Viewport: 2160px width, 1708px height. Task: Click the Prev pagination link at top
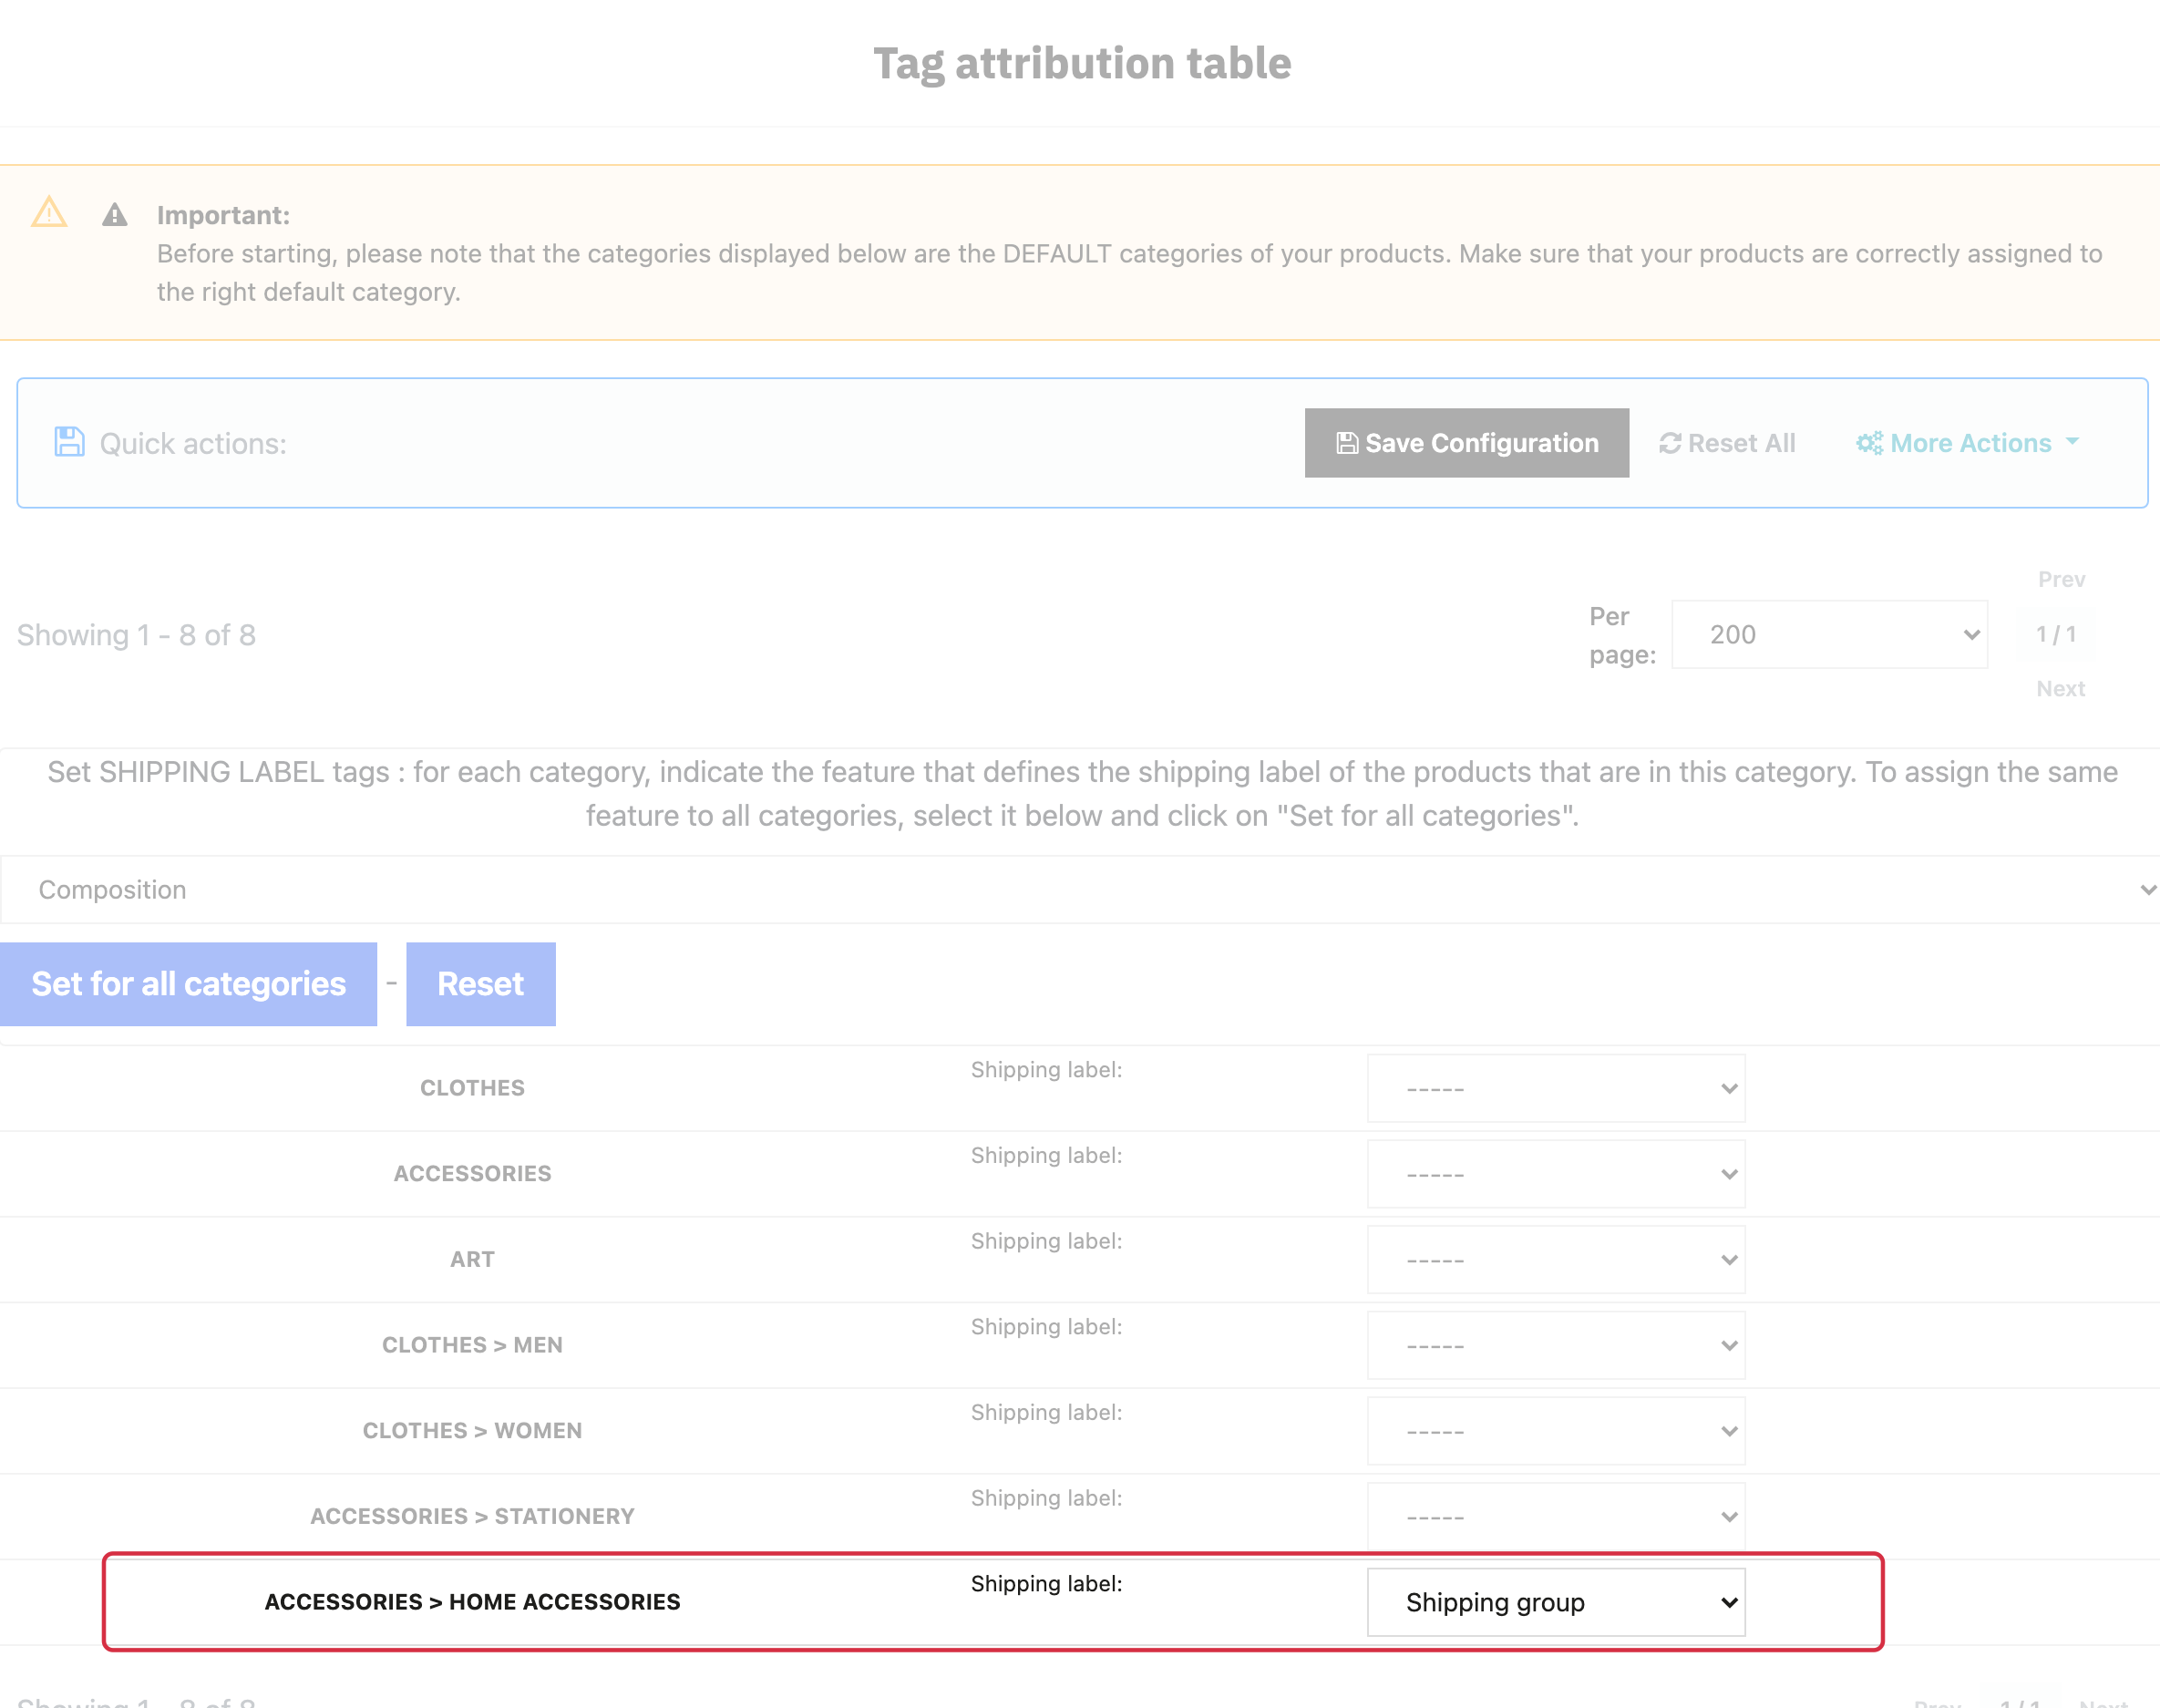click(2061, 579)
